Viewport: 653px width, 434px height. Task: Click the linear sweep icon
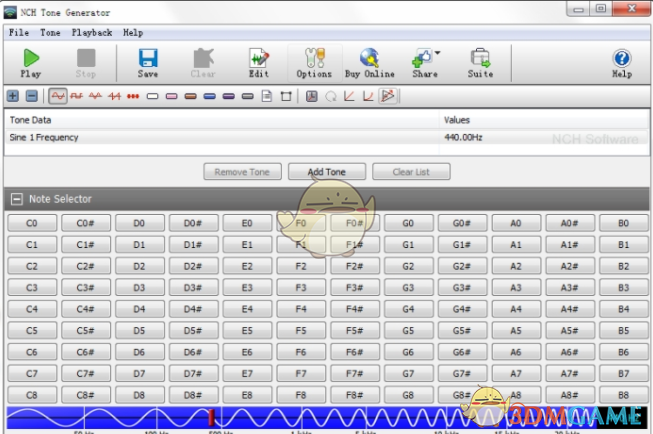(349, 96)
